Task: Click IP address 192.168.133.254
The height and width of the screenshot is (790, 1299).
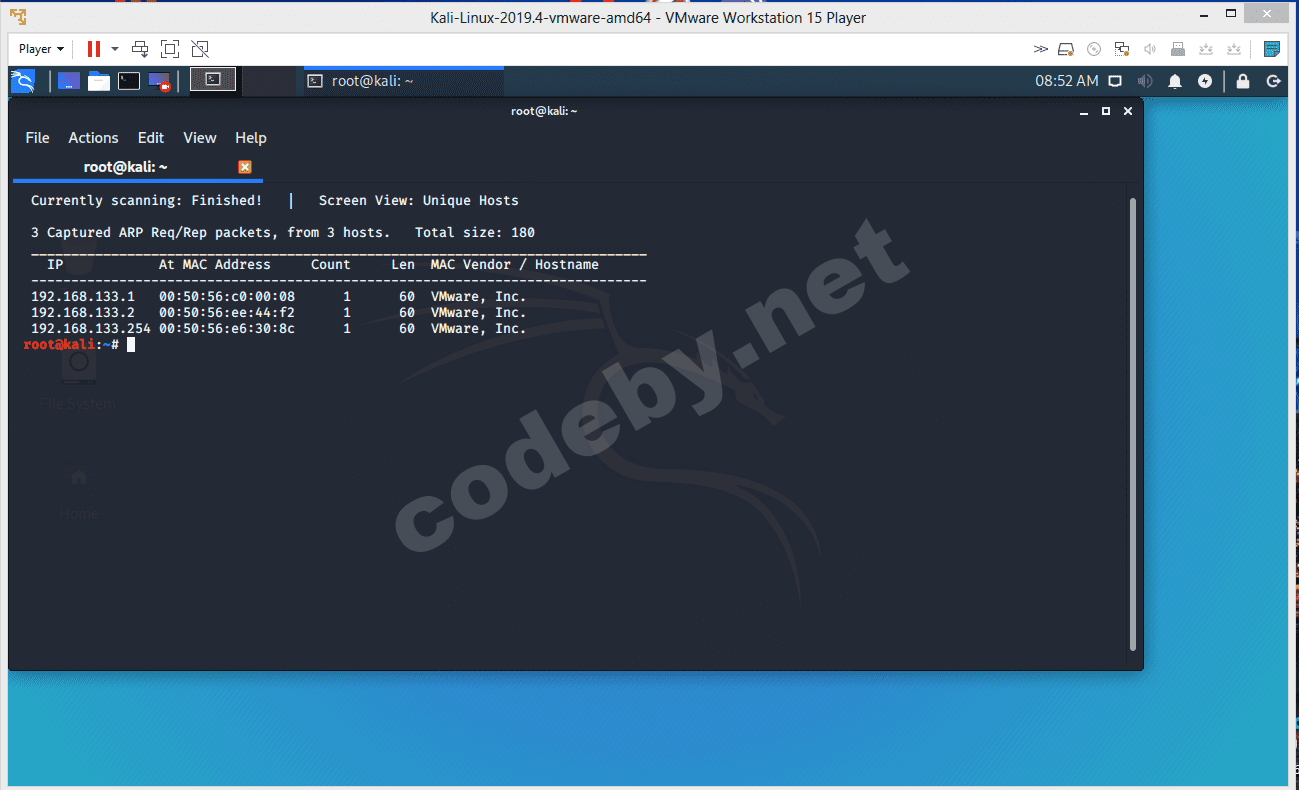Action: click(91, 329)
